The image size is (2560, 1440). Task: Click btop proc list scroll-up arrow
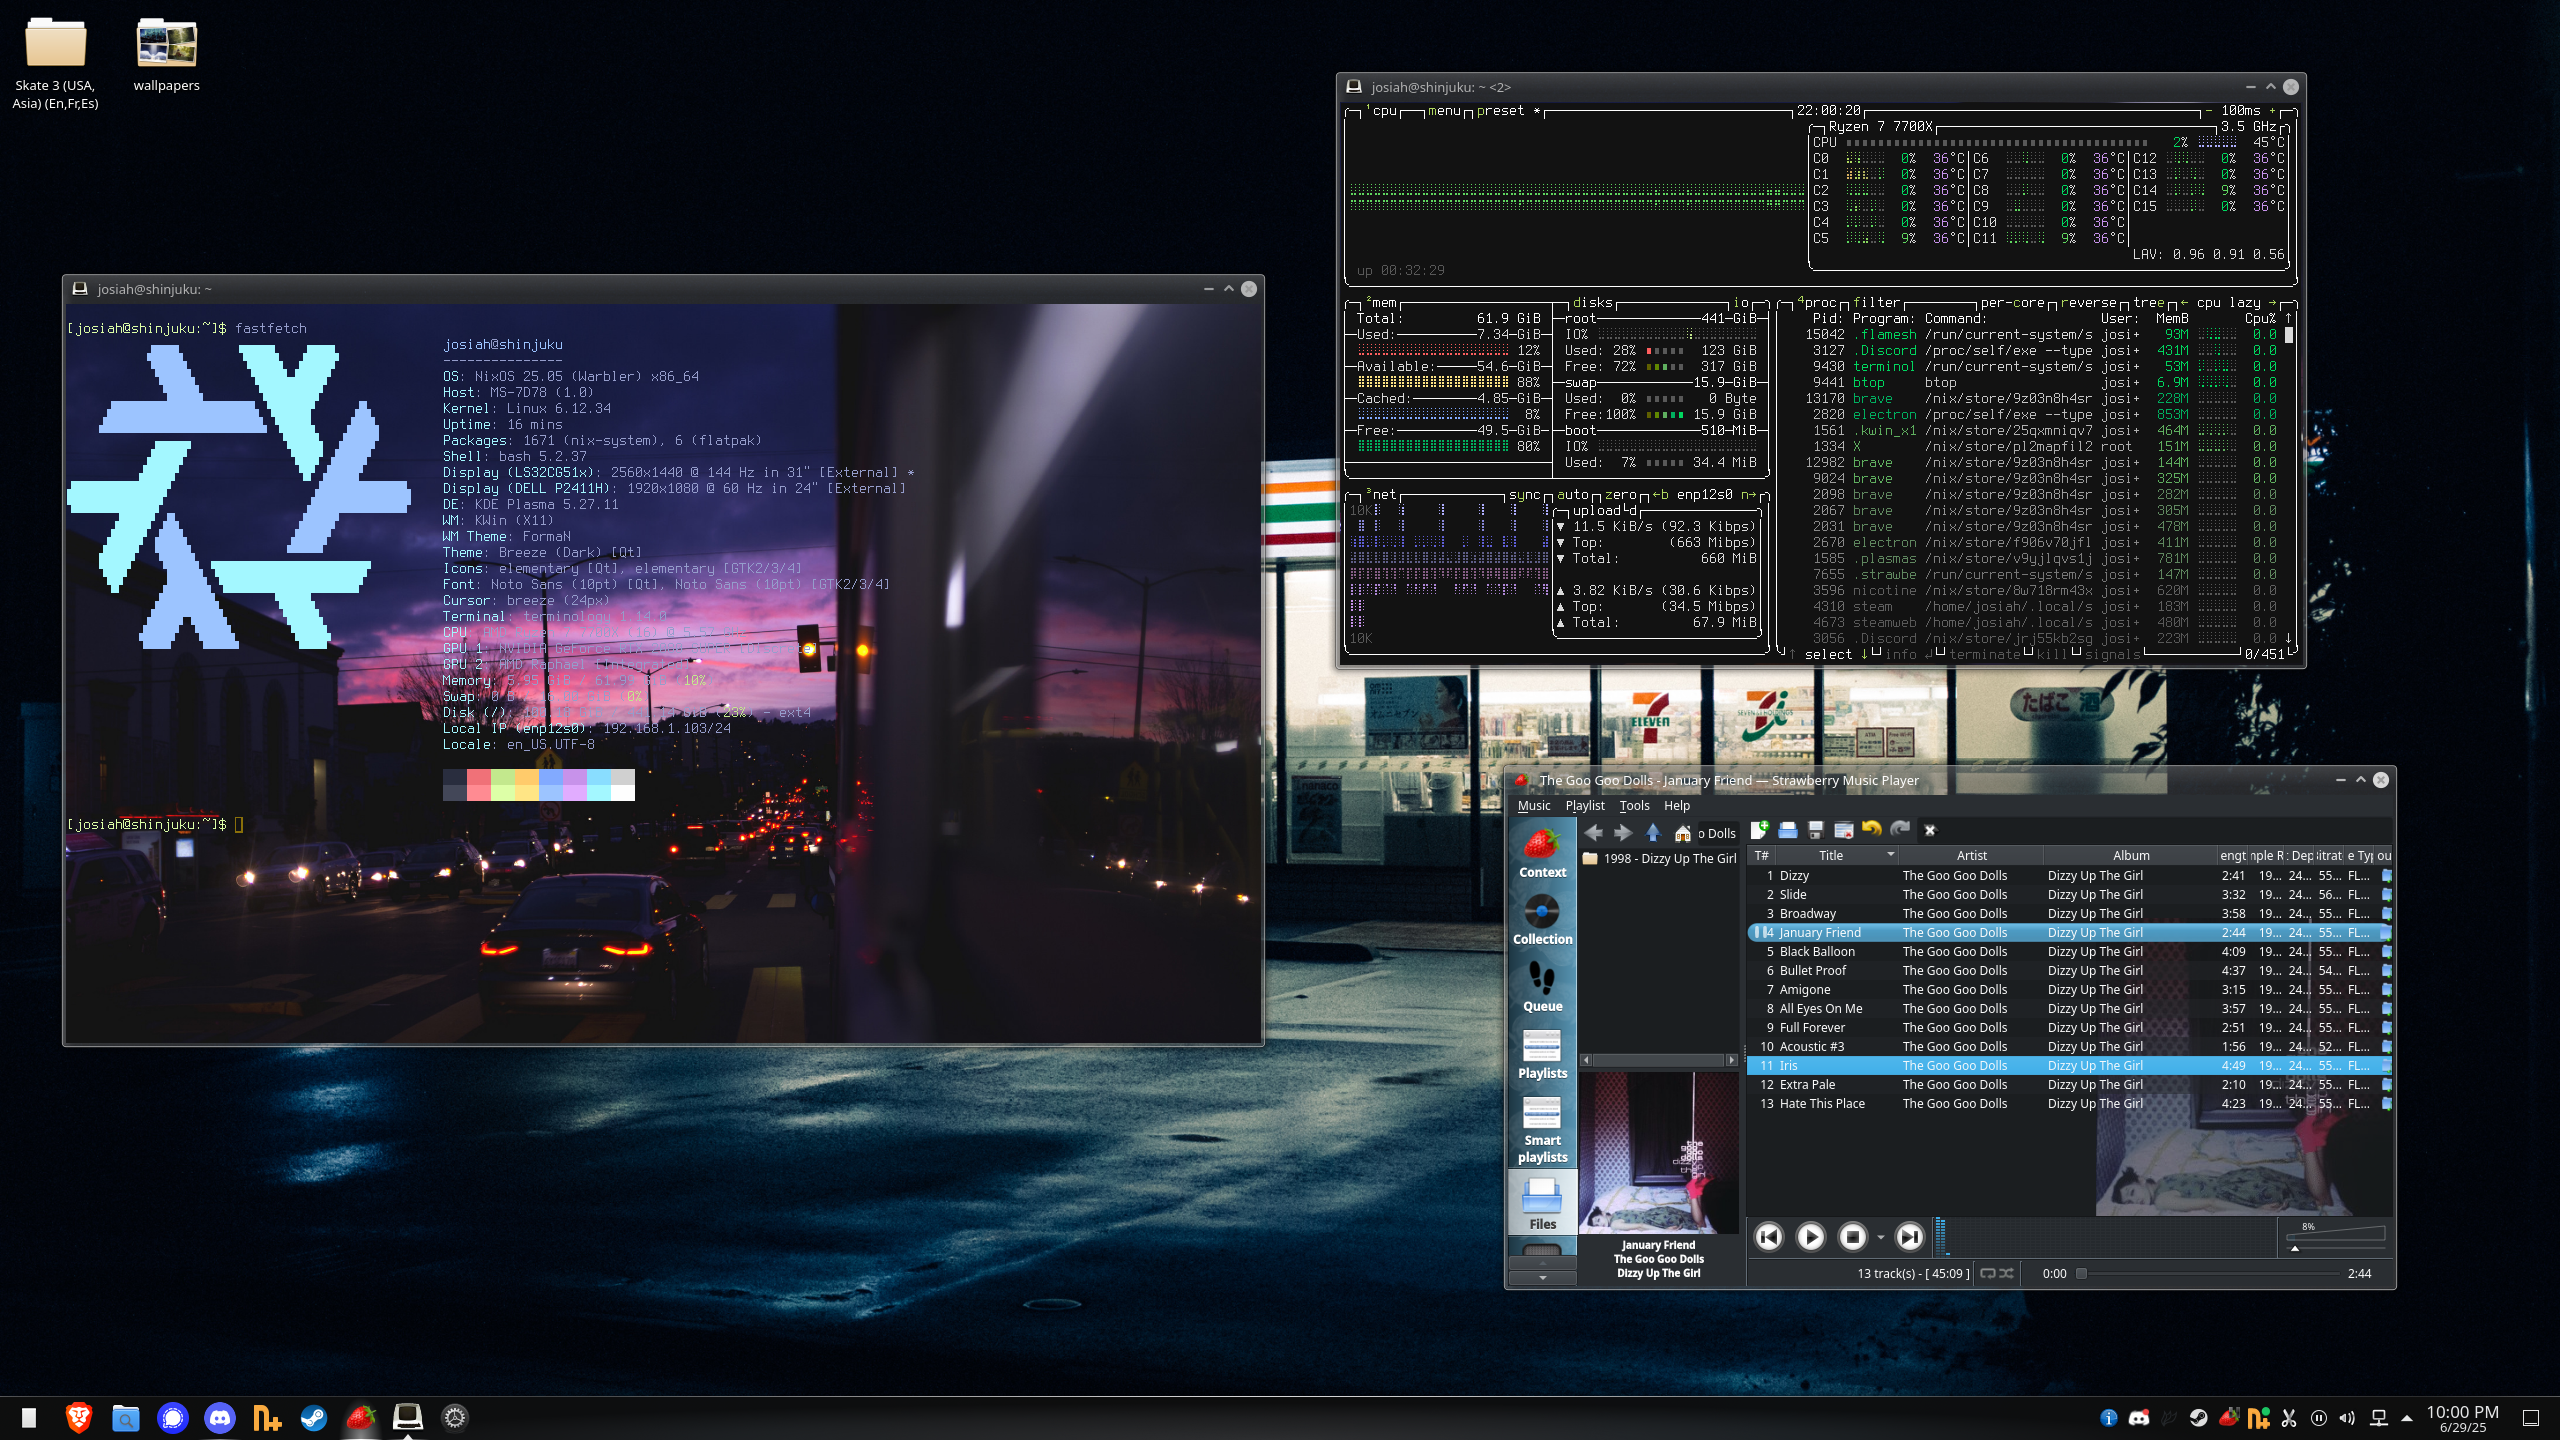(2288, 318)
